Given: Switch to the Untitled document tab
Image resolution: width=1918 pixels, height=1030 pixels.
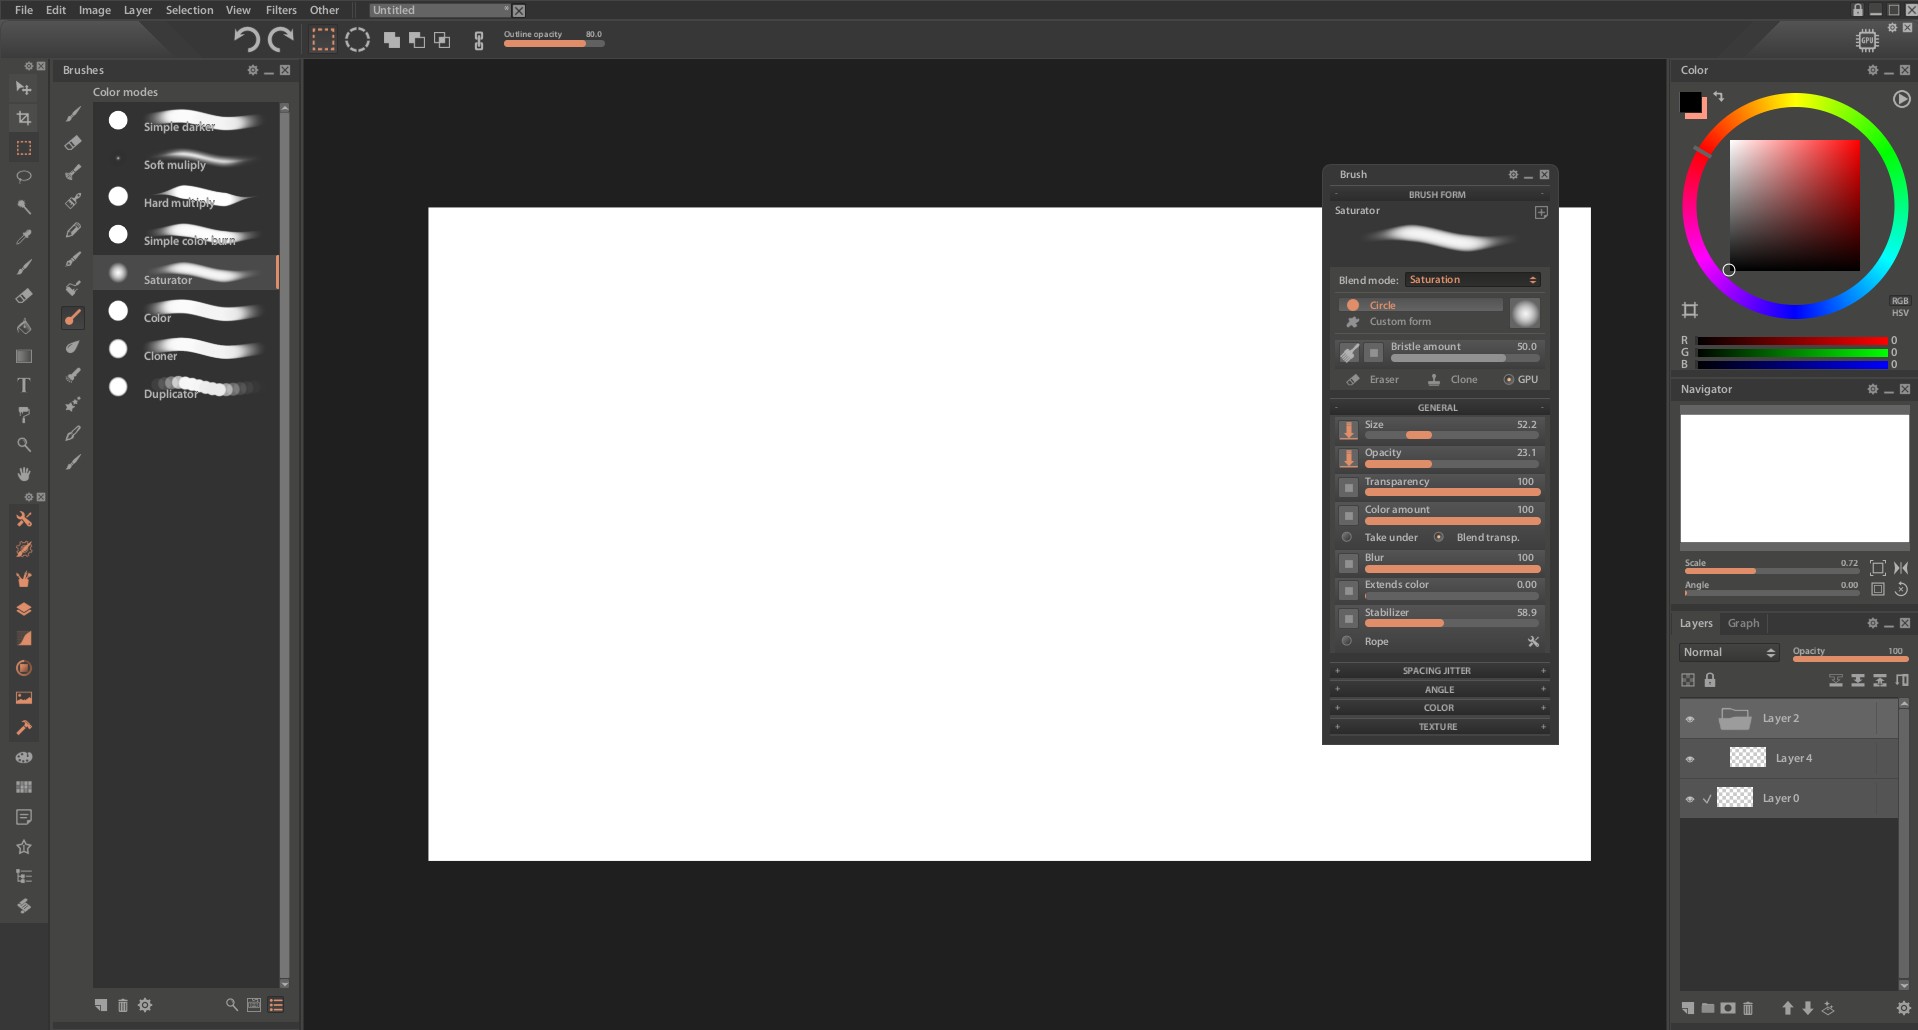Looking at the screenshot, I should (x=439, y=10).
